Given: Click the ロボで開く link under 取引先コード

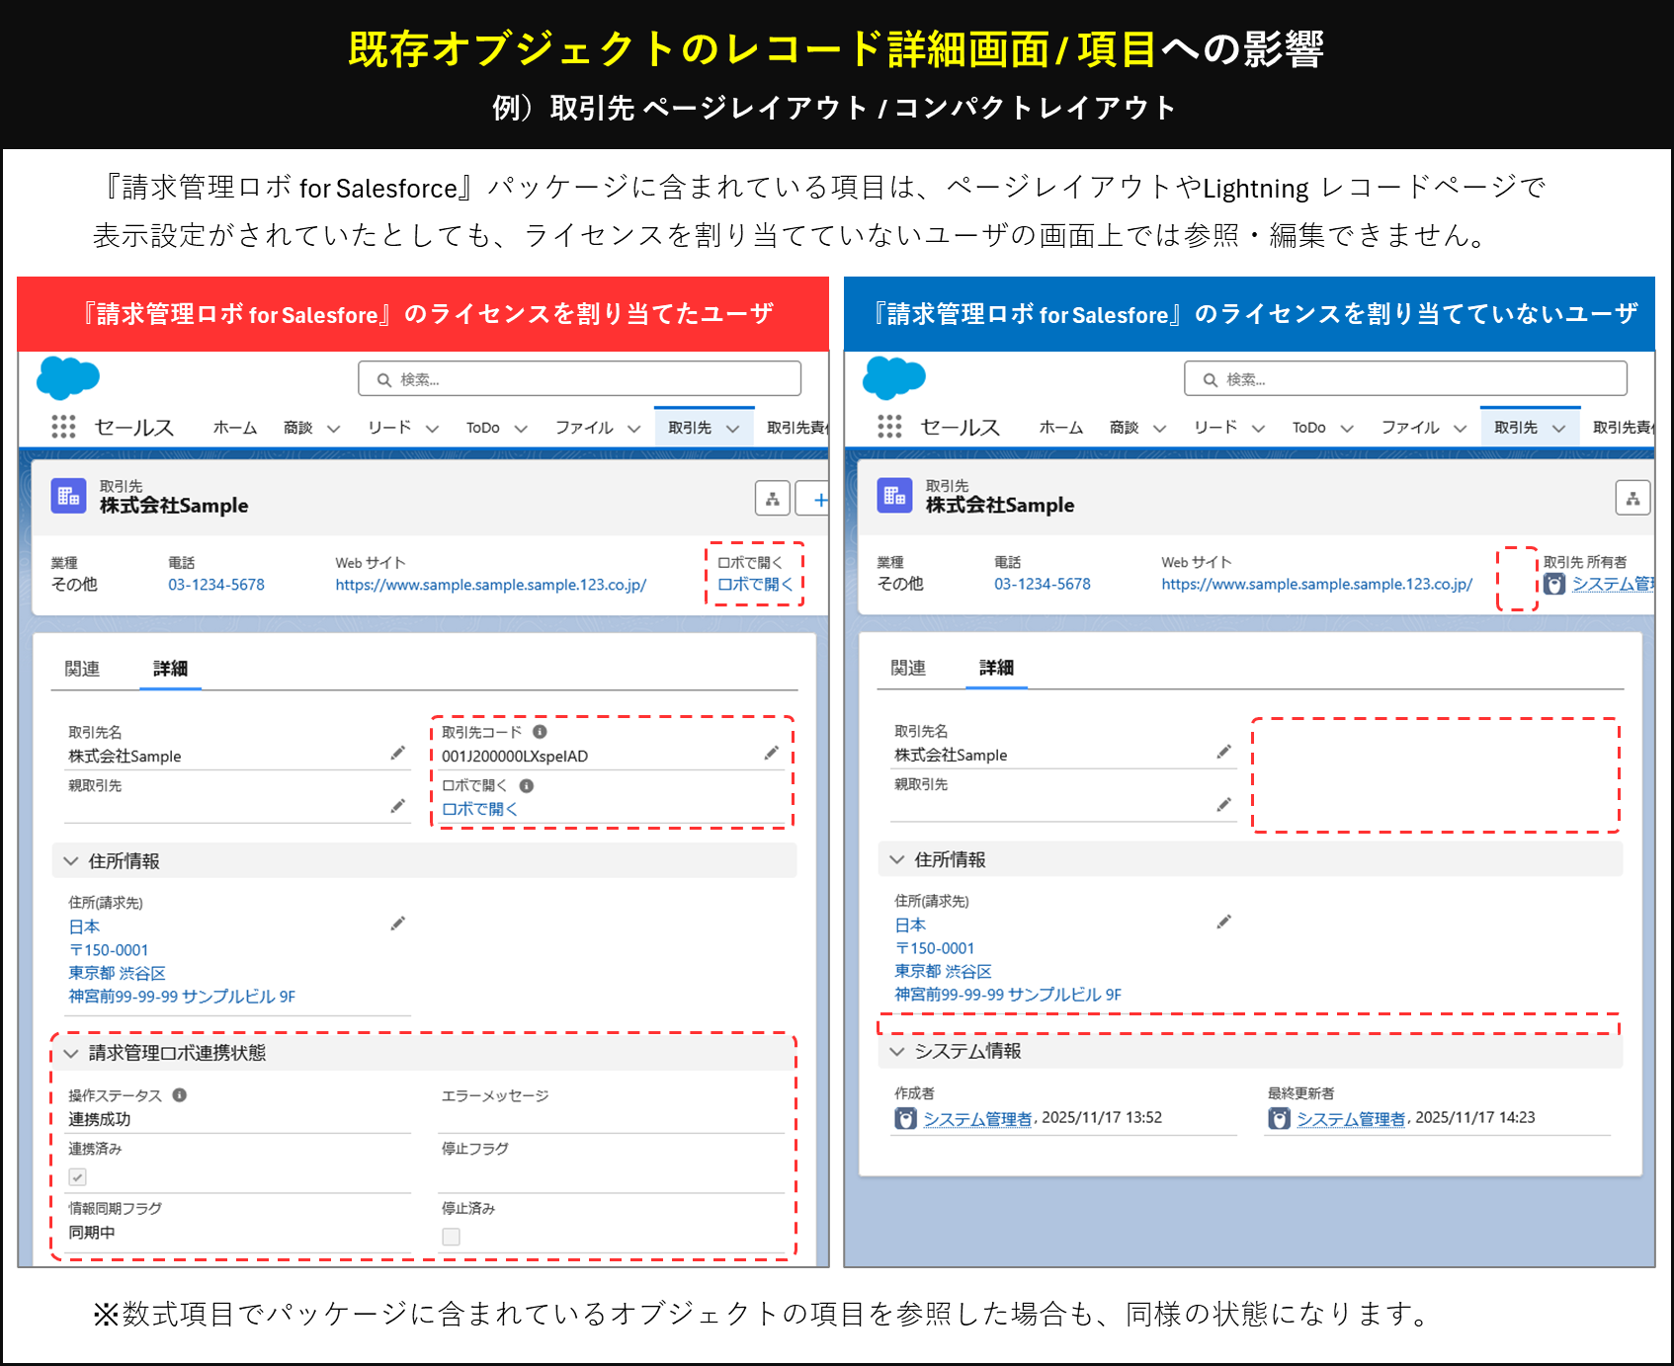Looking at the screenshot, I should [480, 809].
